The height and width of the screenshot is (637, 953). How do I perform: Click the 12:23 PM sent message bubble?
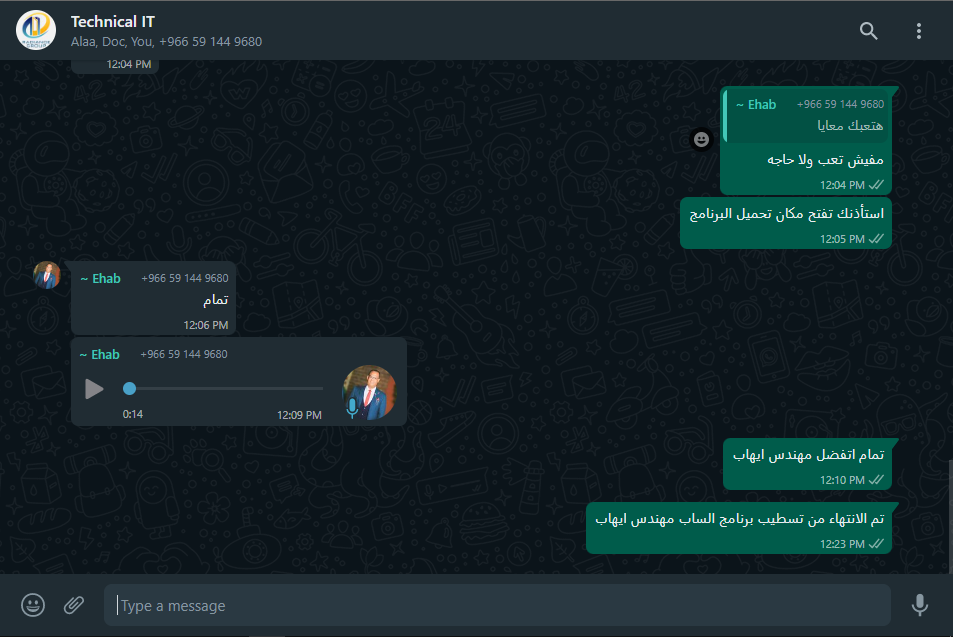739,528
